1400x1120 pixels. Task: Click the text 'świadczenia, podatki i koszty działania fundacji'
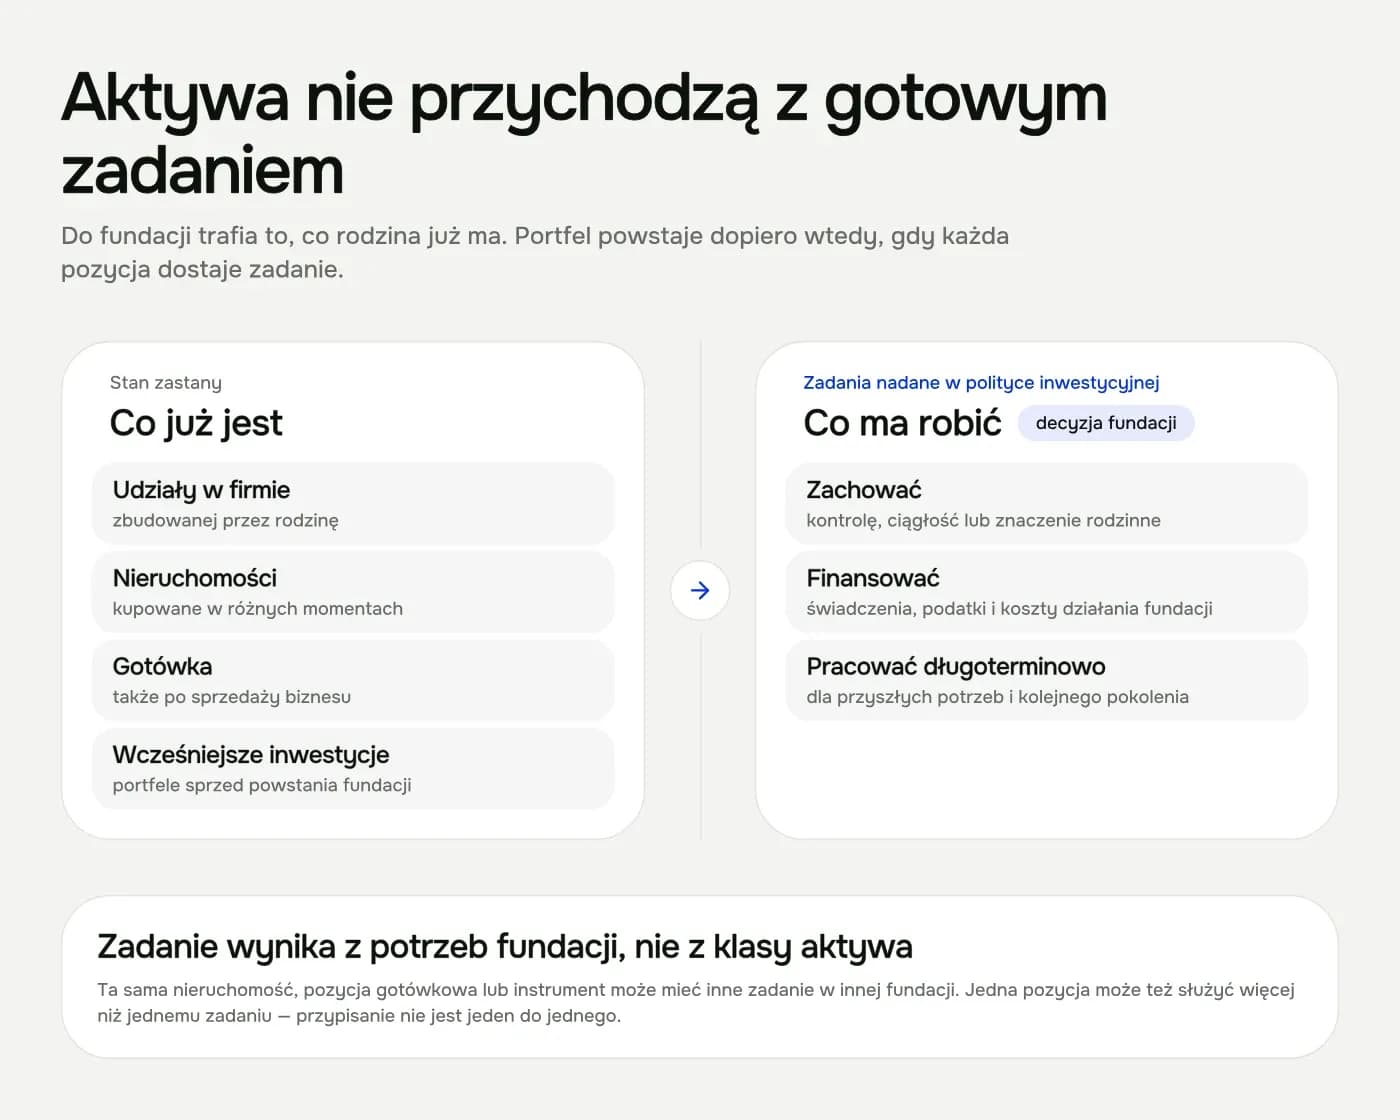pos(1010,609)
